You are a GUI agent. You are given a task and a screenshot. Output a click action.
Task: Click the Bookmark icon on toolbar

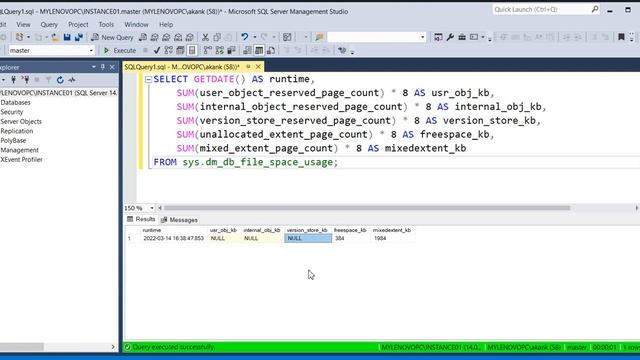[621, 37]
